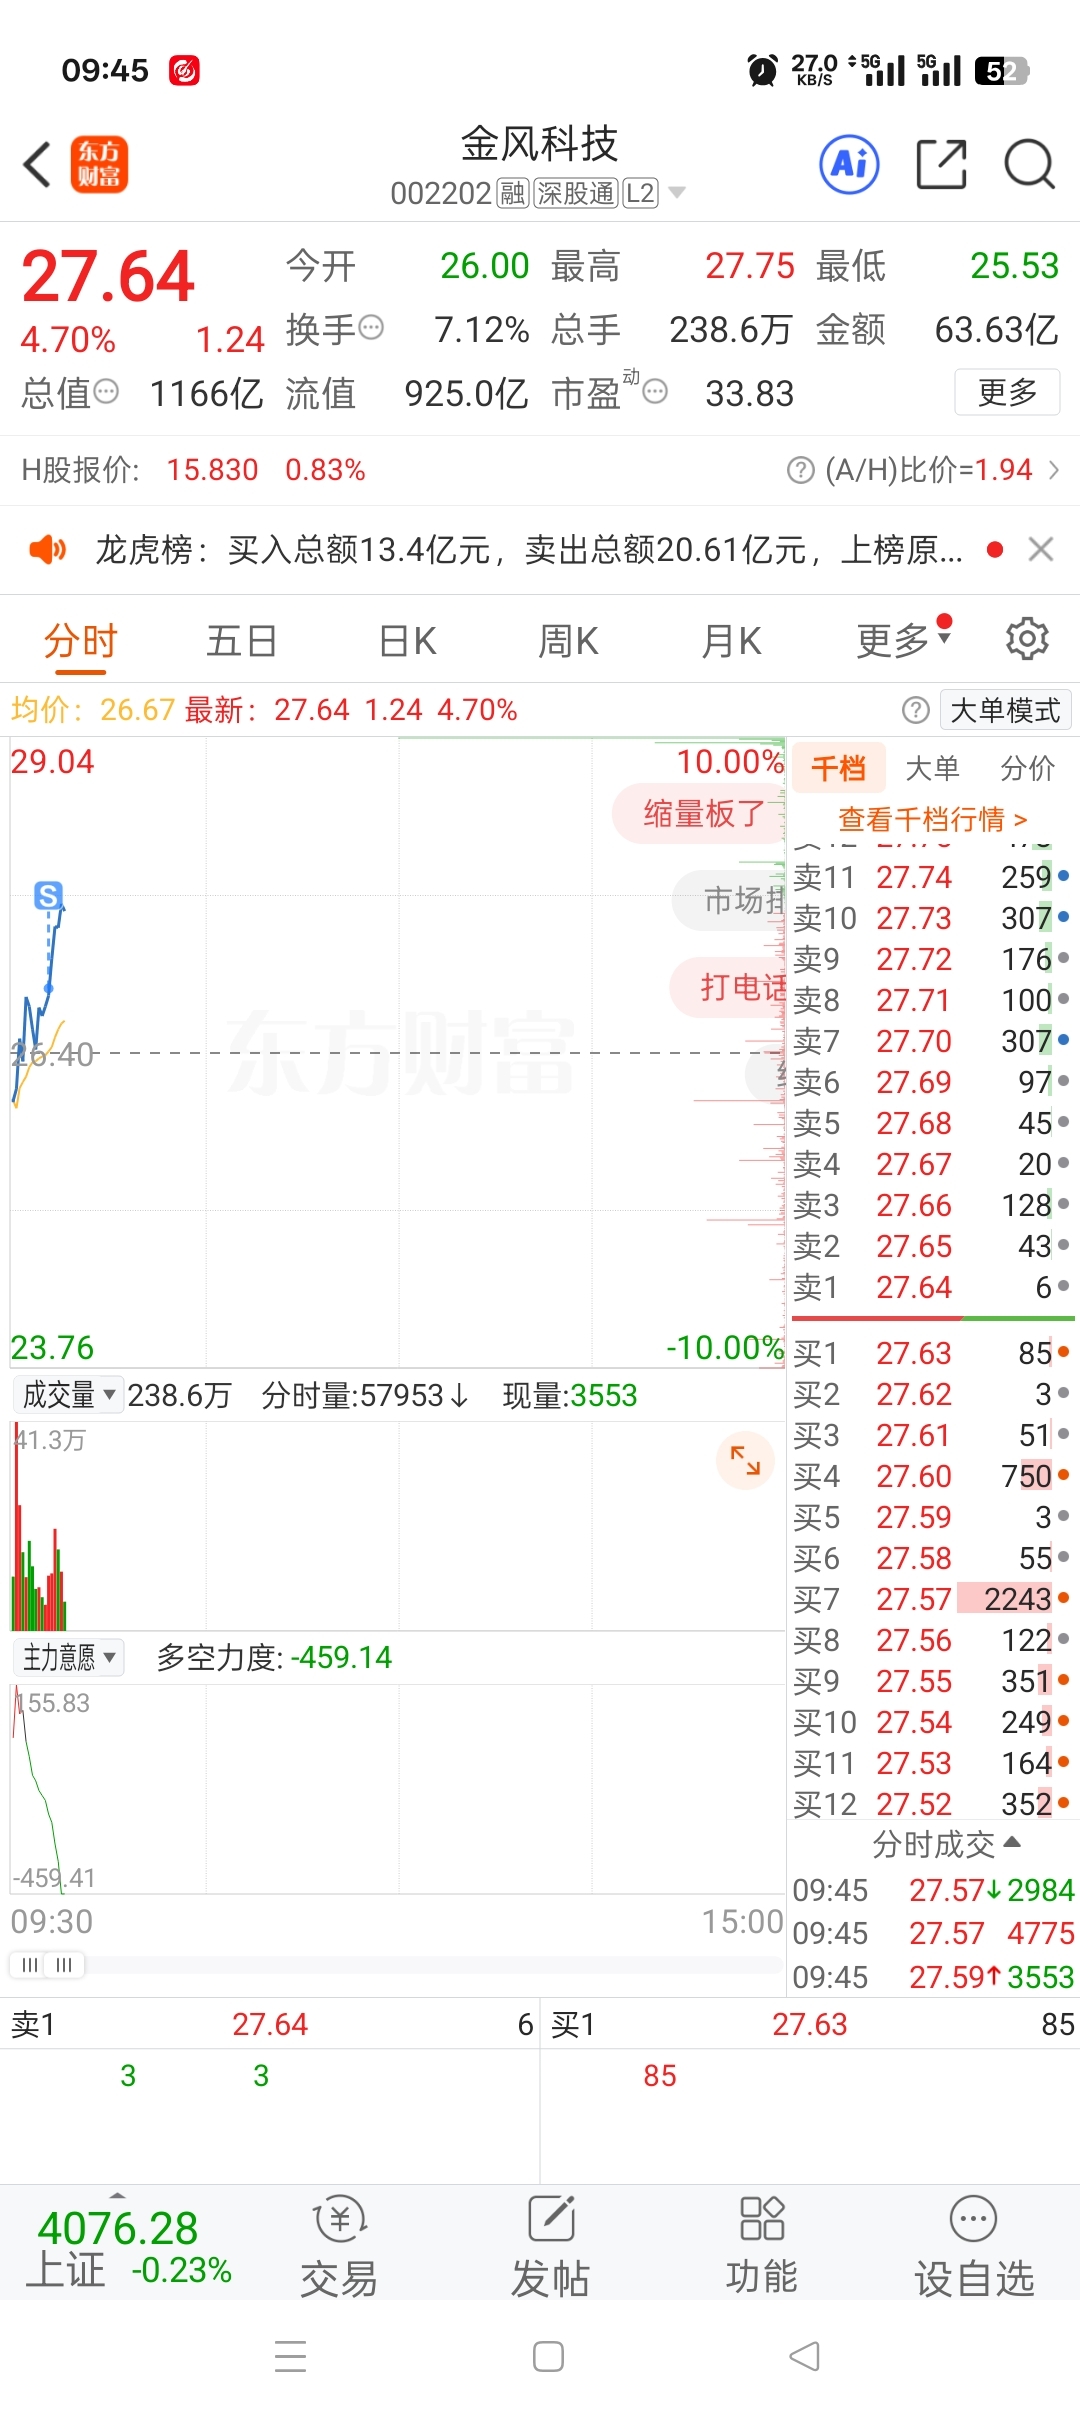
Task: Tap trade record 27.57 with 4775
Action: coord(933,1933)
